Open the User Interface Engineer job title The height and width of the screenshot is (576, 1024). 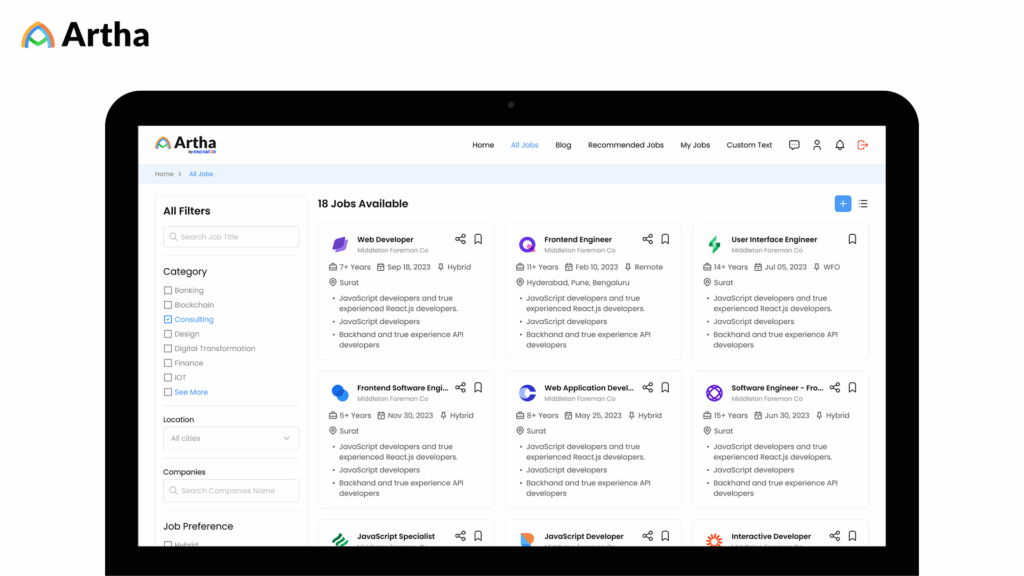774,240
